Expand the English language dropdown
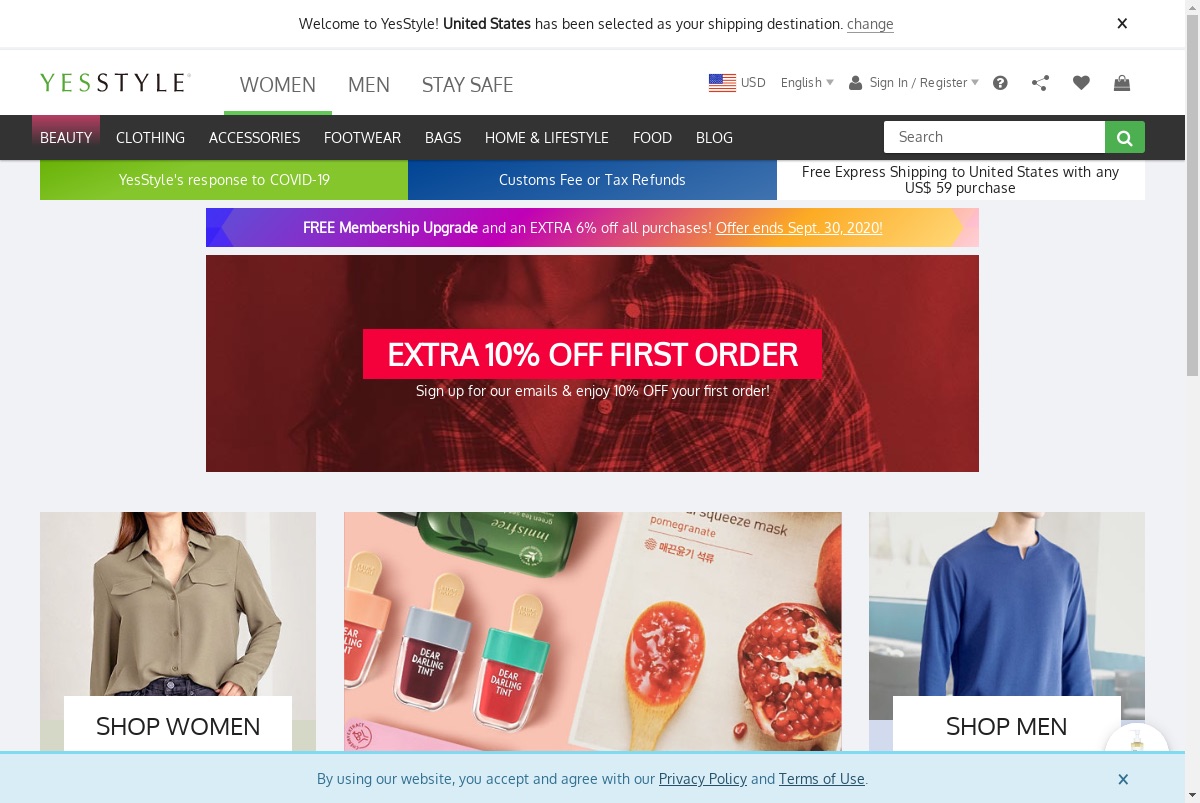1200x803 pixels. tap(807, 83)
